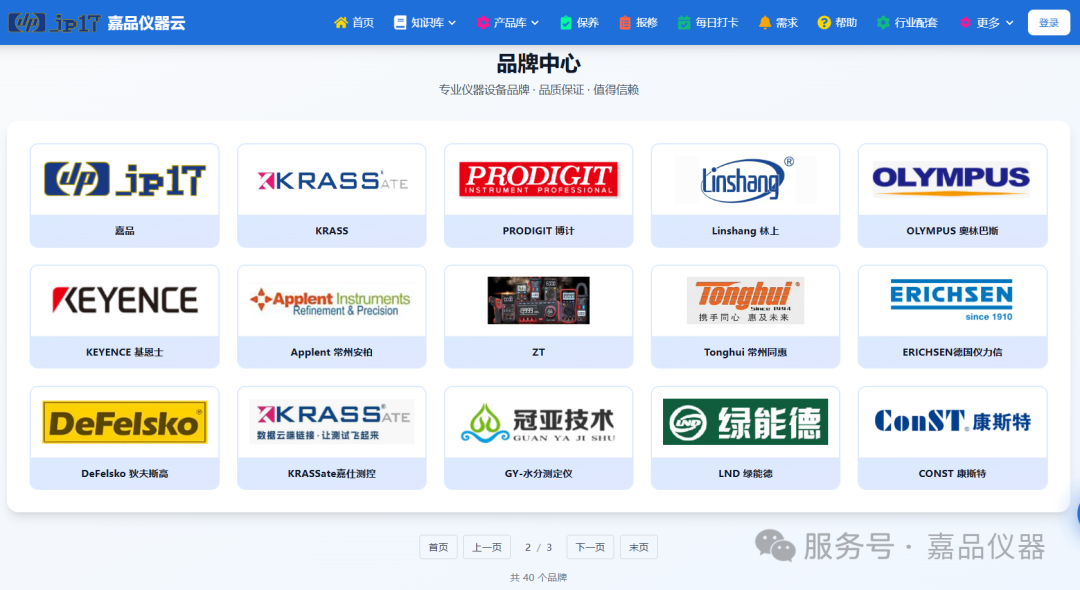
Task: Click the 2 / 3 page indicator
Action: [x=539, y=547]
